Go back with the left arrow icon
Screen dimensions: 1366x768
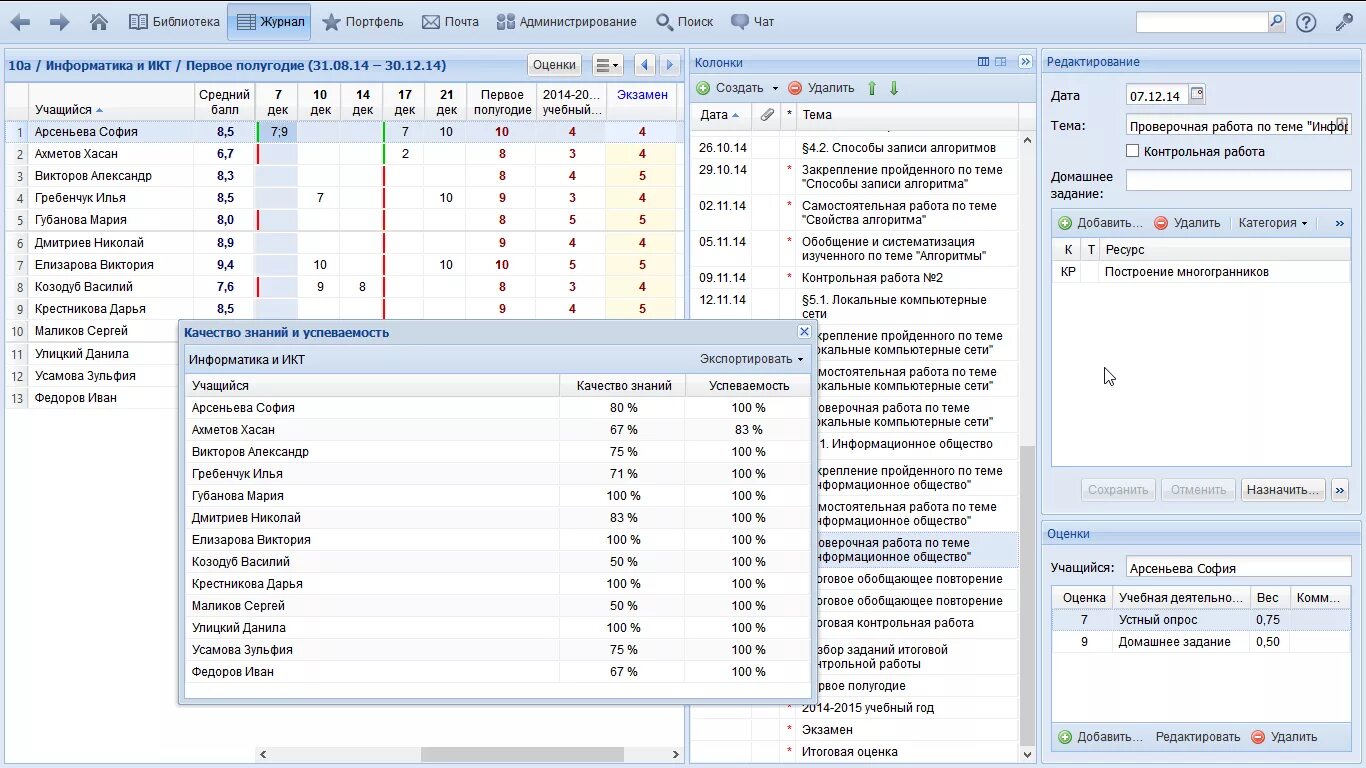coord(20,22)
